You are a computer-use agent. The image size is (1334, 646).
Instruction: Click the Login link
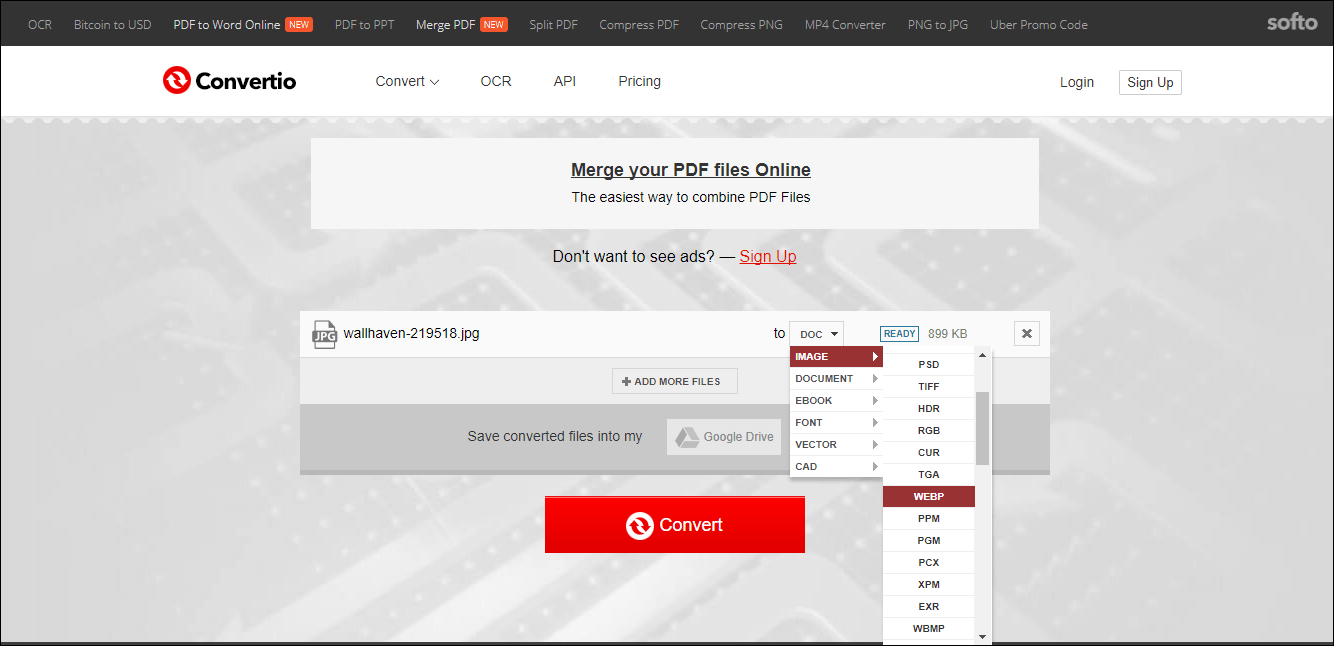(1077, 82)
